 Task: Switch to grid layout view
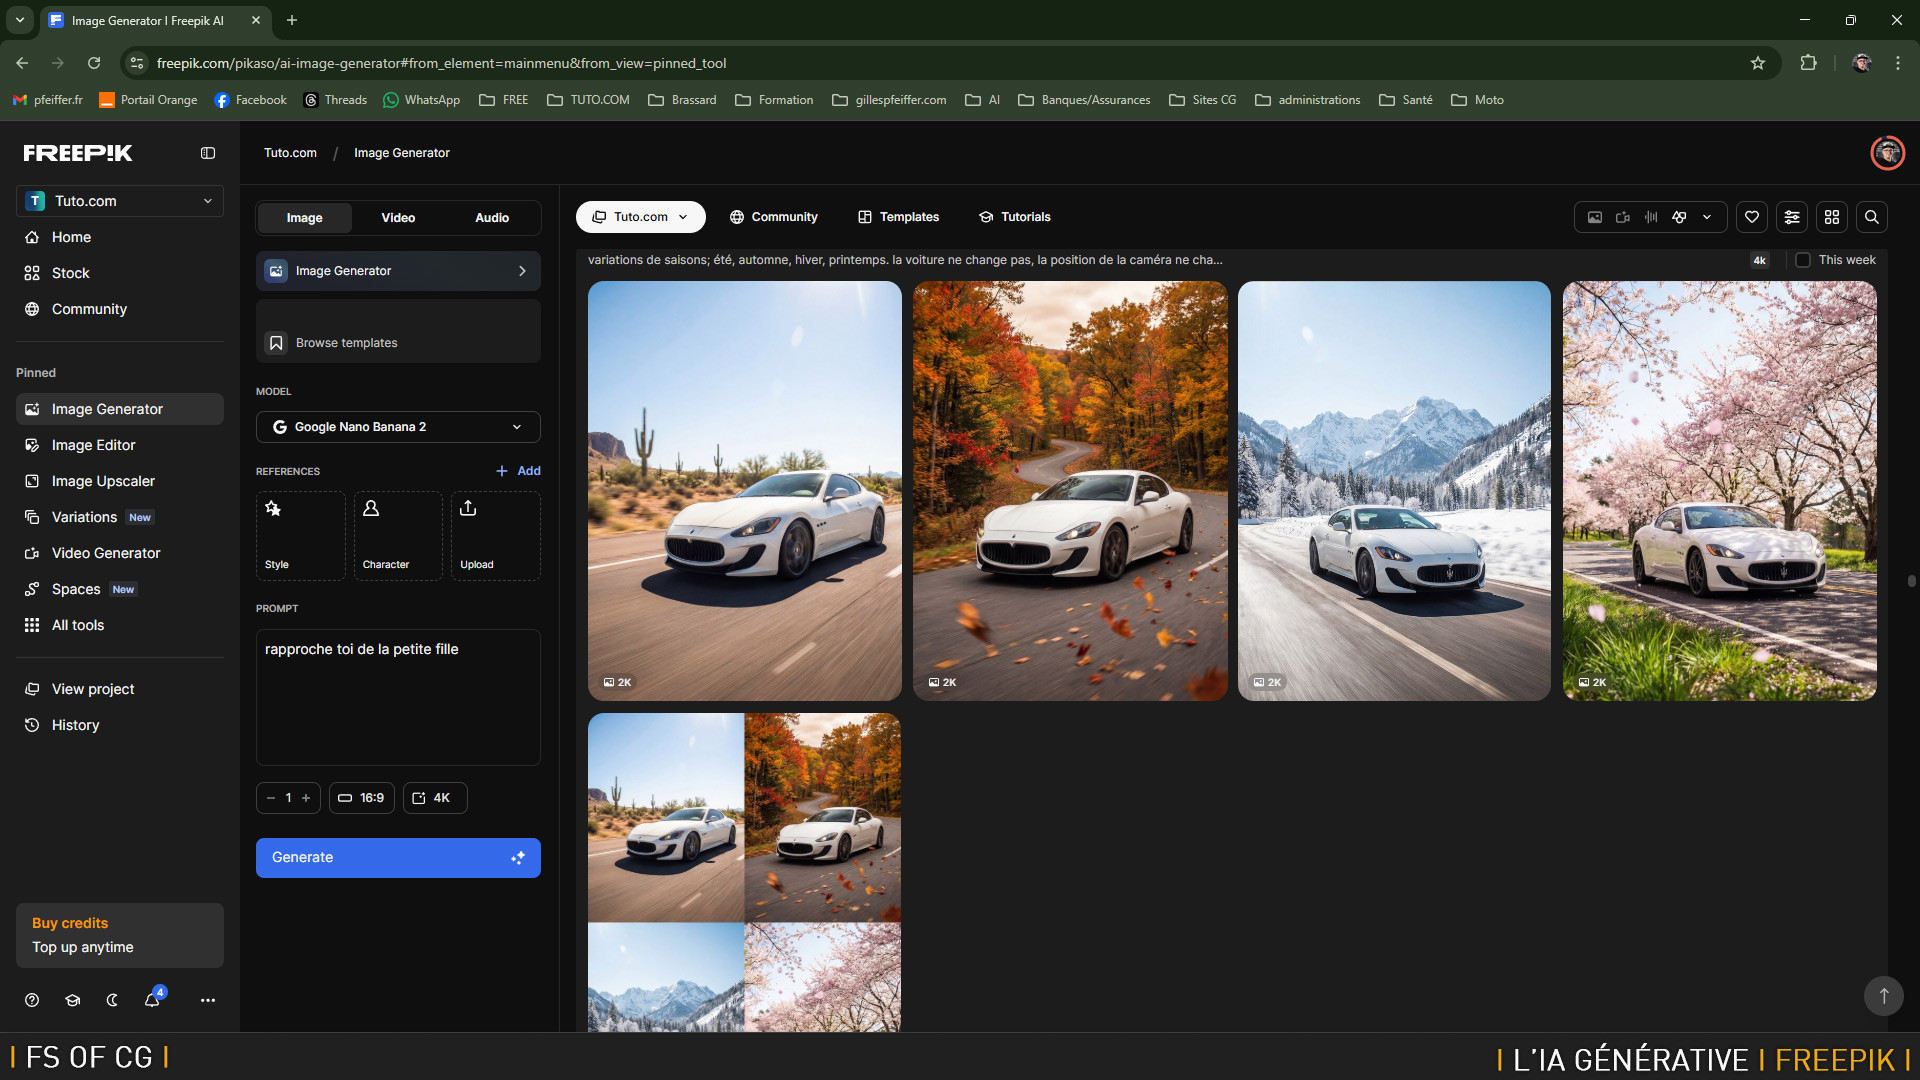click(x=1832, y=217)
